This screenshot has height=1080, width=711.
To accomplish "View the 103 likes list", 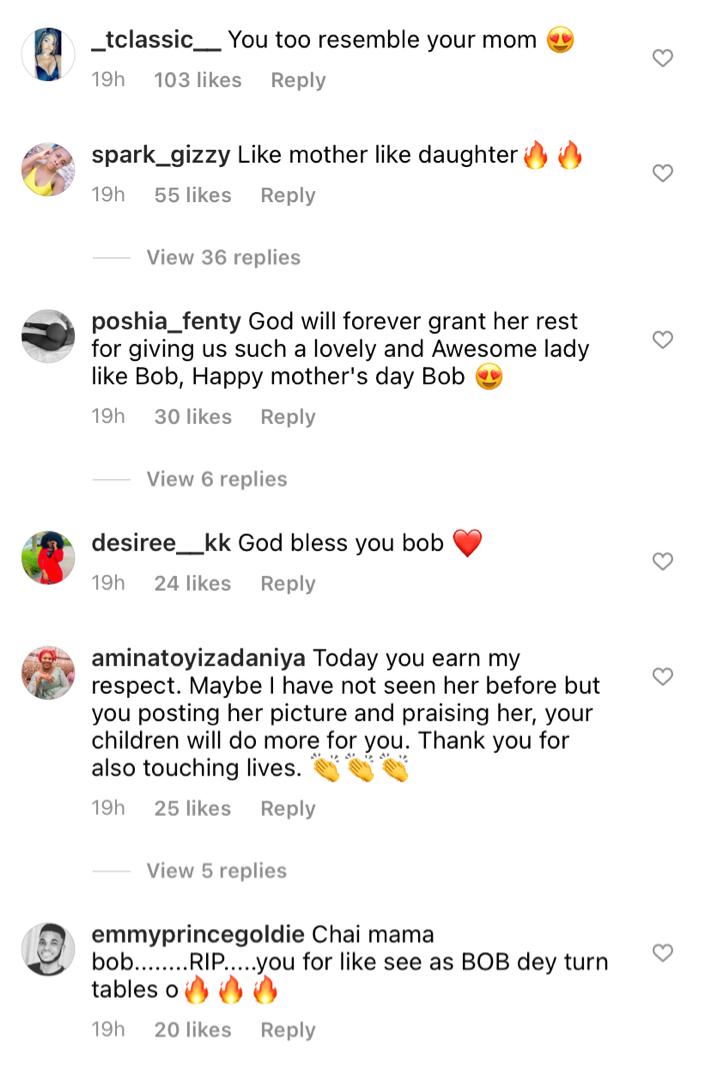I will click(198, 81).
